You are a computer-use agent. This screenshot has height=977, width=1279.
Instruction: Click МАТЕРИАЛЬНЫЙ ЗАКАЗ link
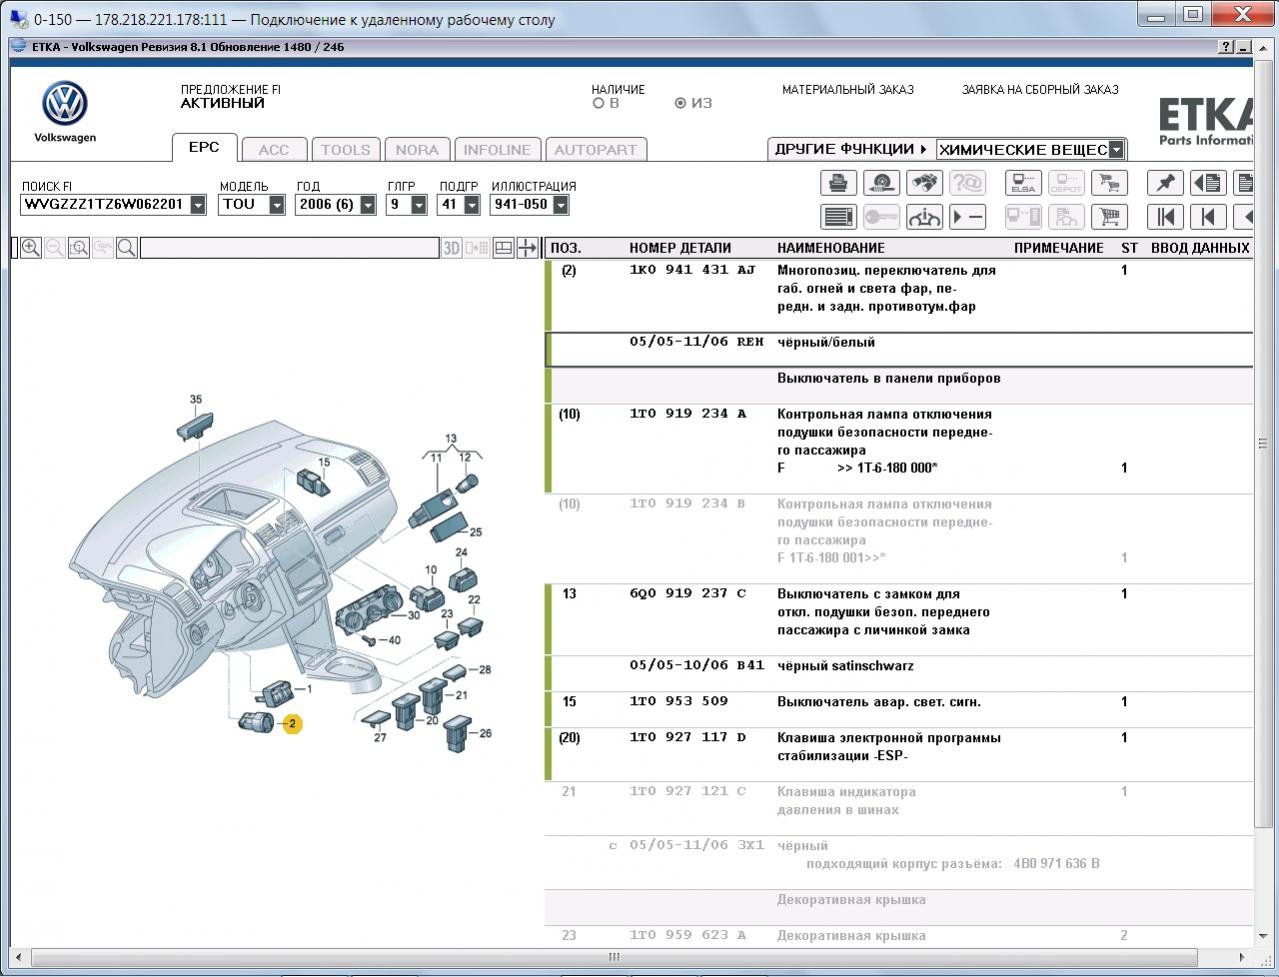pos(848,89)
